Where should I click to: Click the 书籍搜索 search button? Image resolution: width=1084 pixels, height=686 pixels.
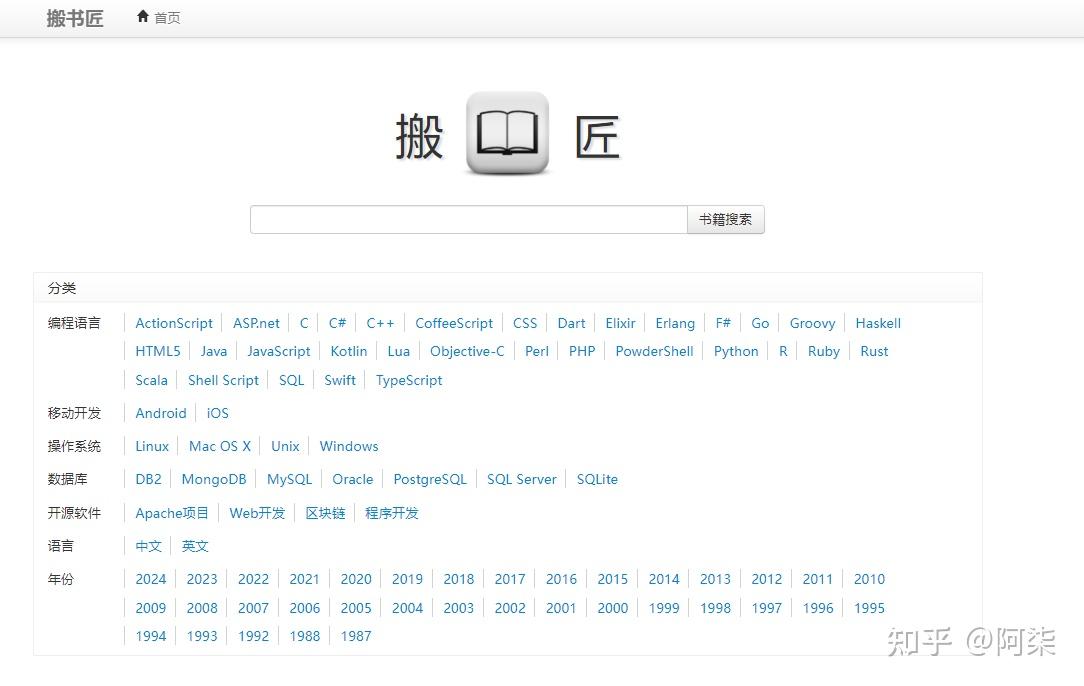(725, 219)
